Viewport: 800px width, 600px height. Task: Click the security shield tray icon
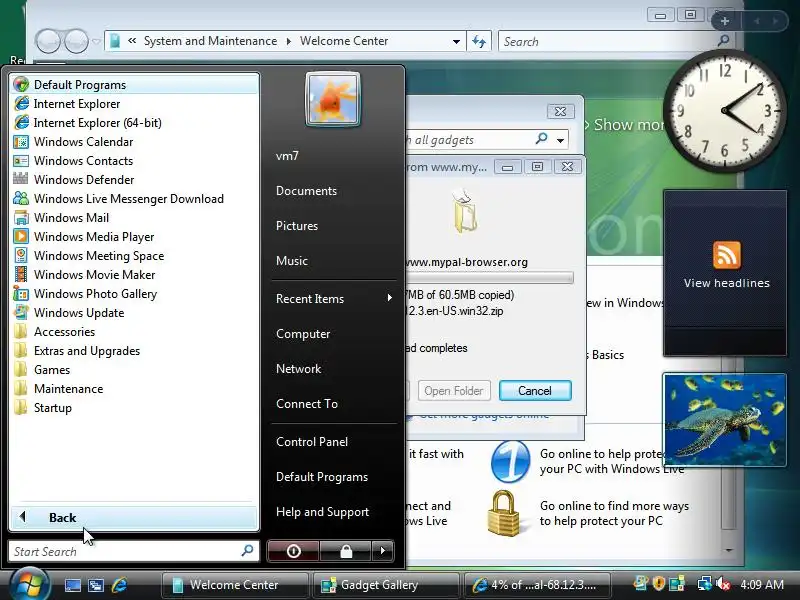point(659,584)
